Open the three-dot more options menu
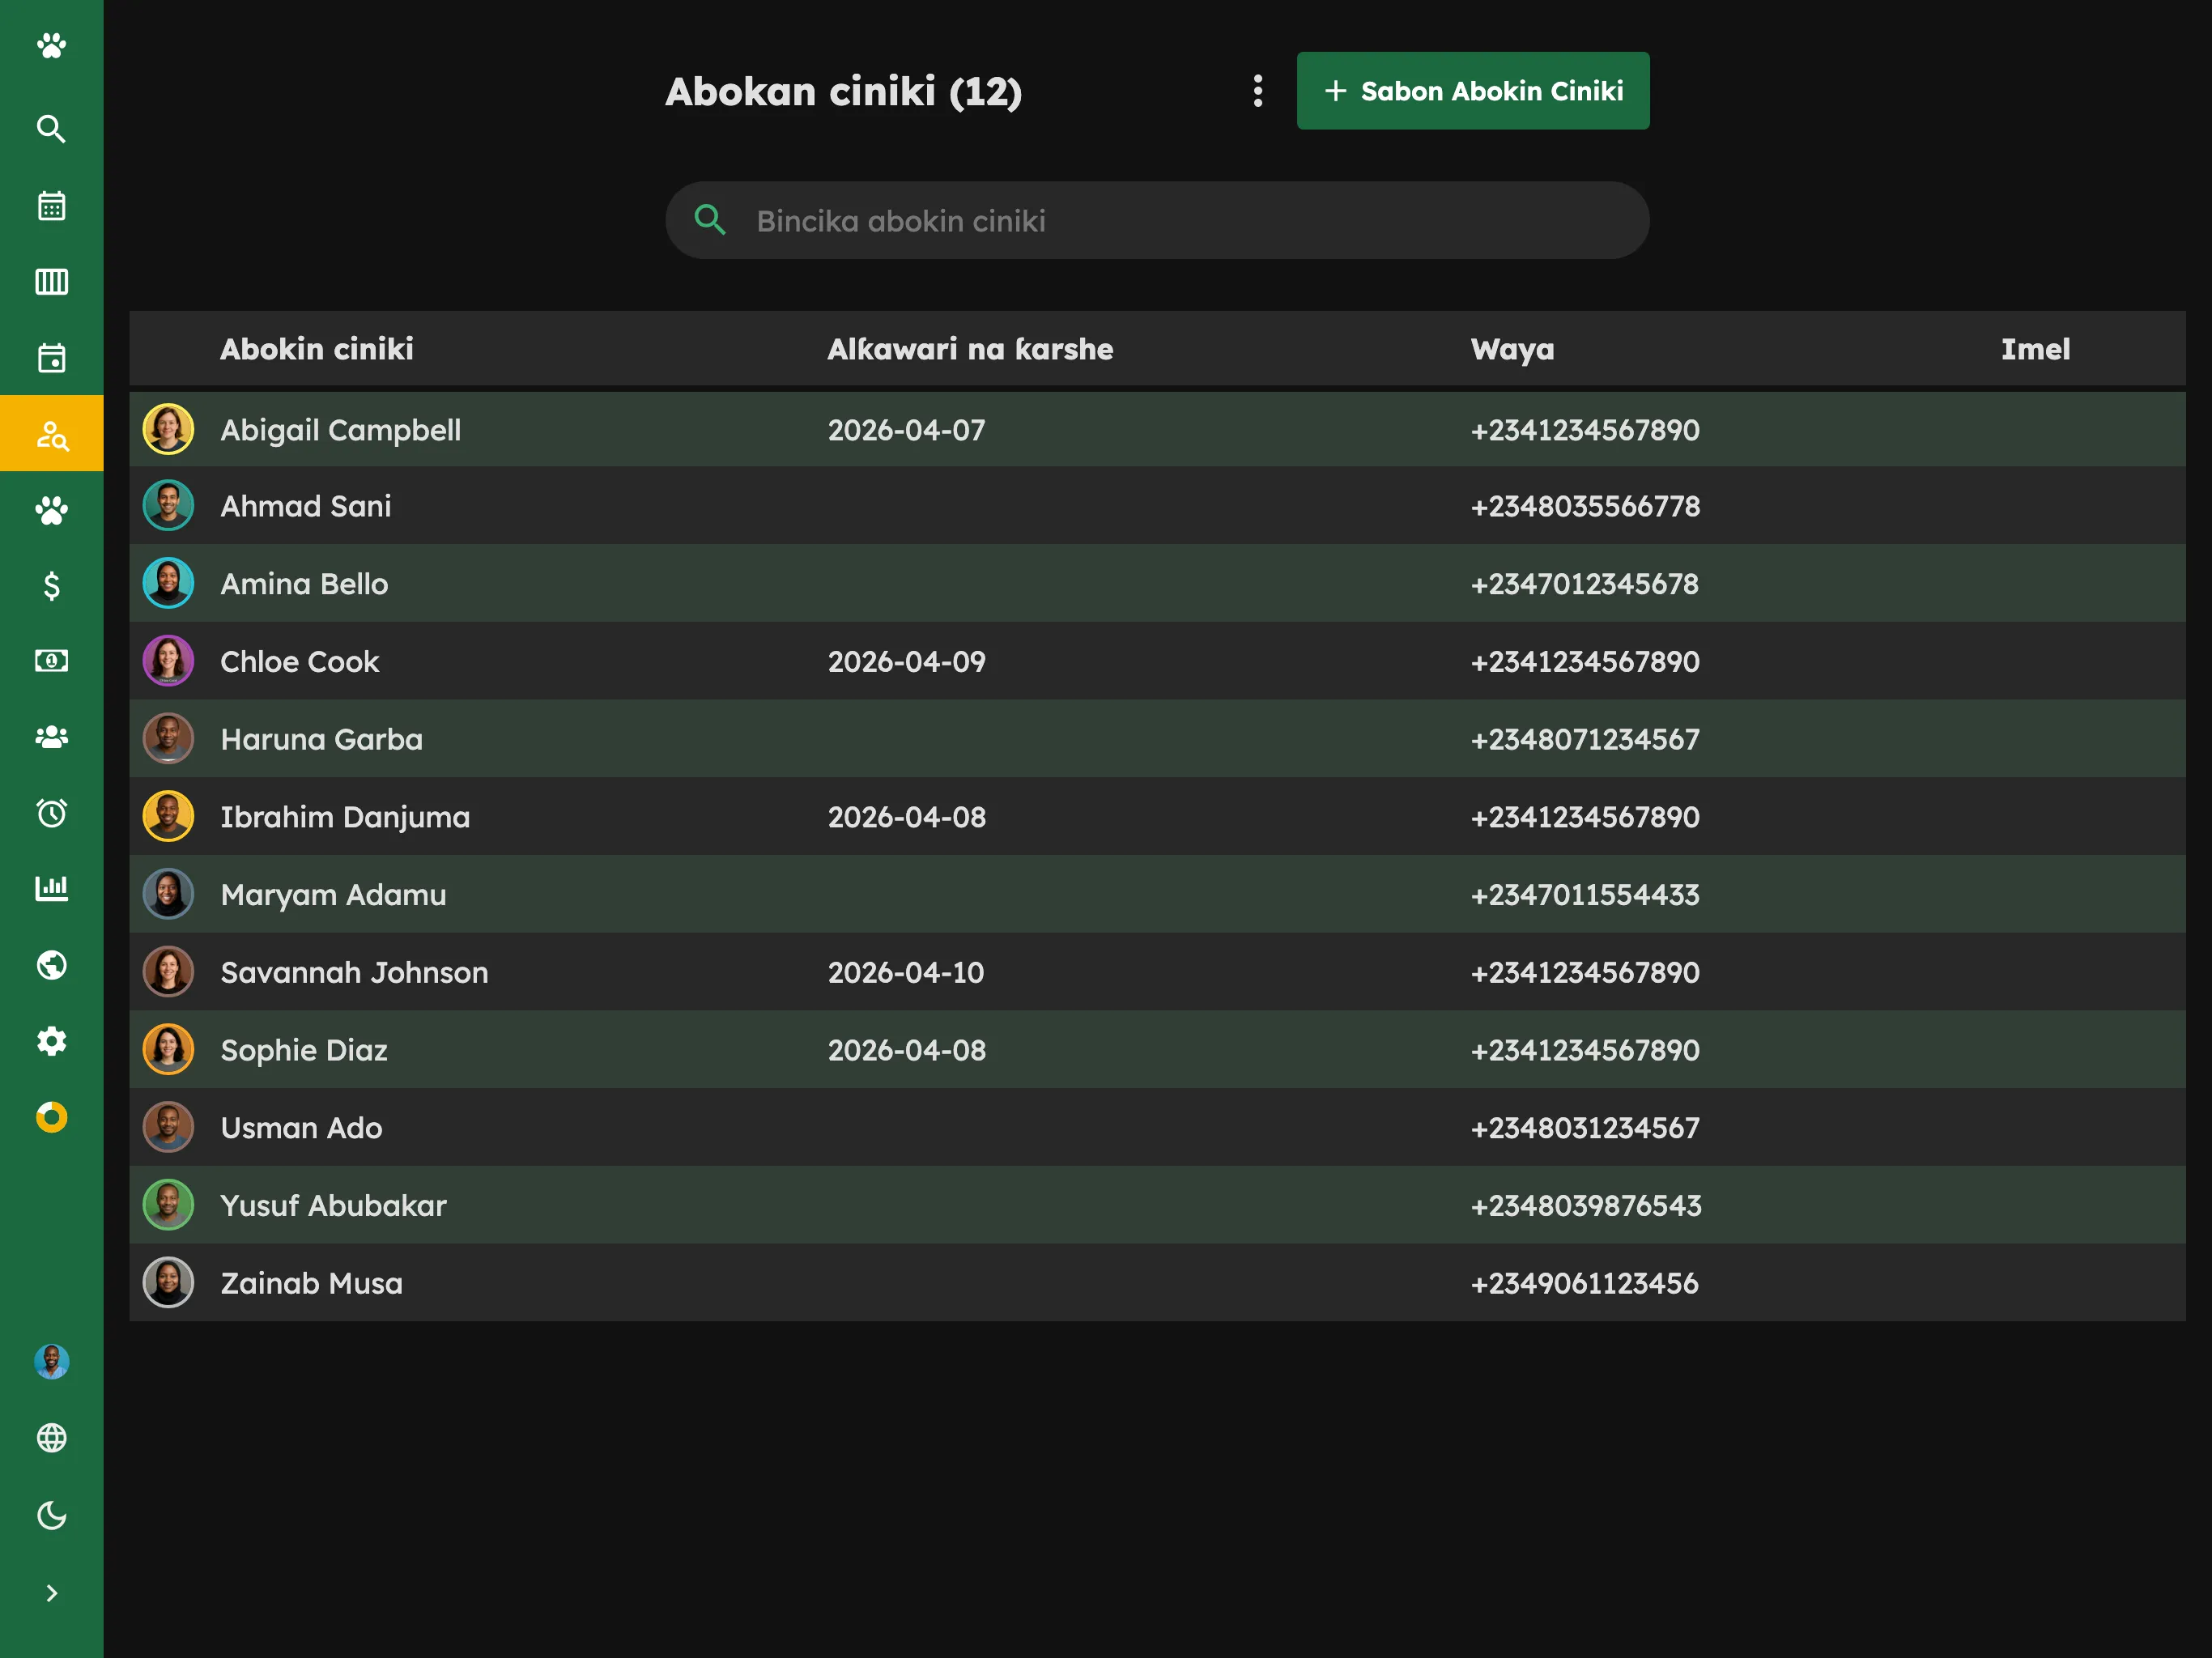The image size is (2212, 1658). 1258,91
